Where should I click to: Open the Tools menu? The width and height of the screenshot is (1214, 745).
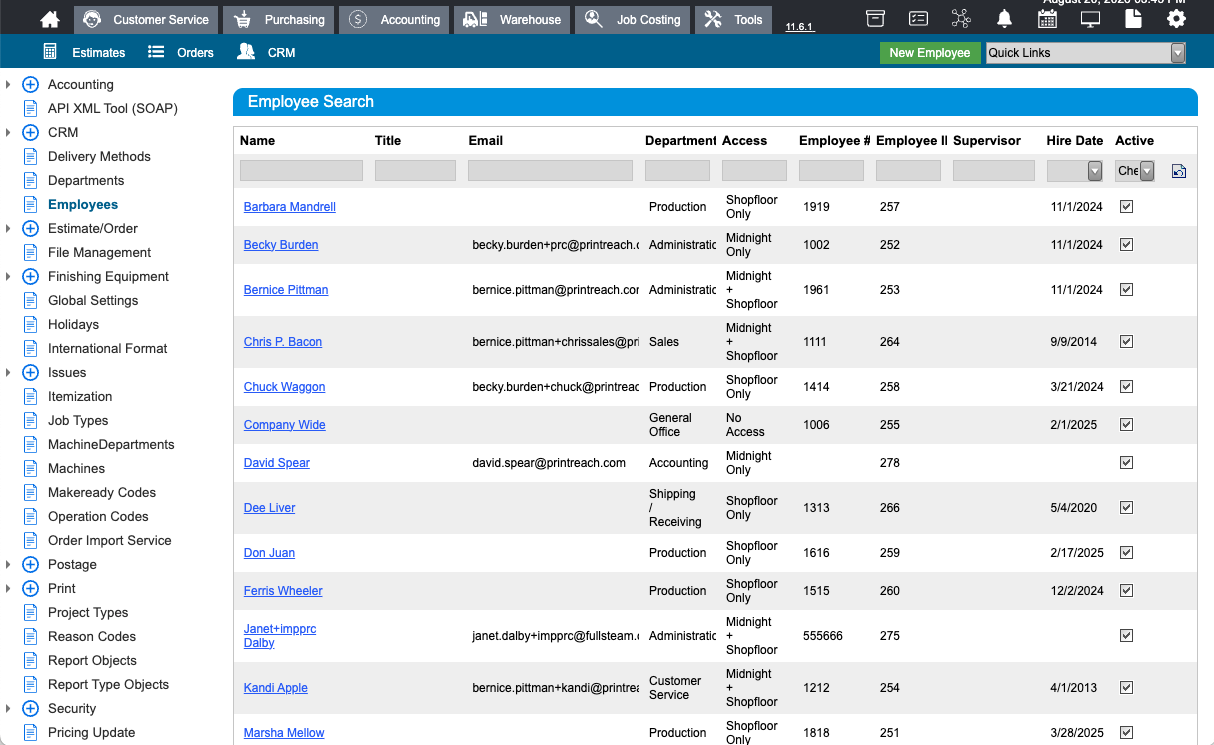point(733,19)
